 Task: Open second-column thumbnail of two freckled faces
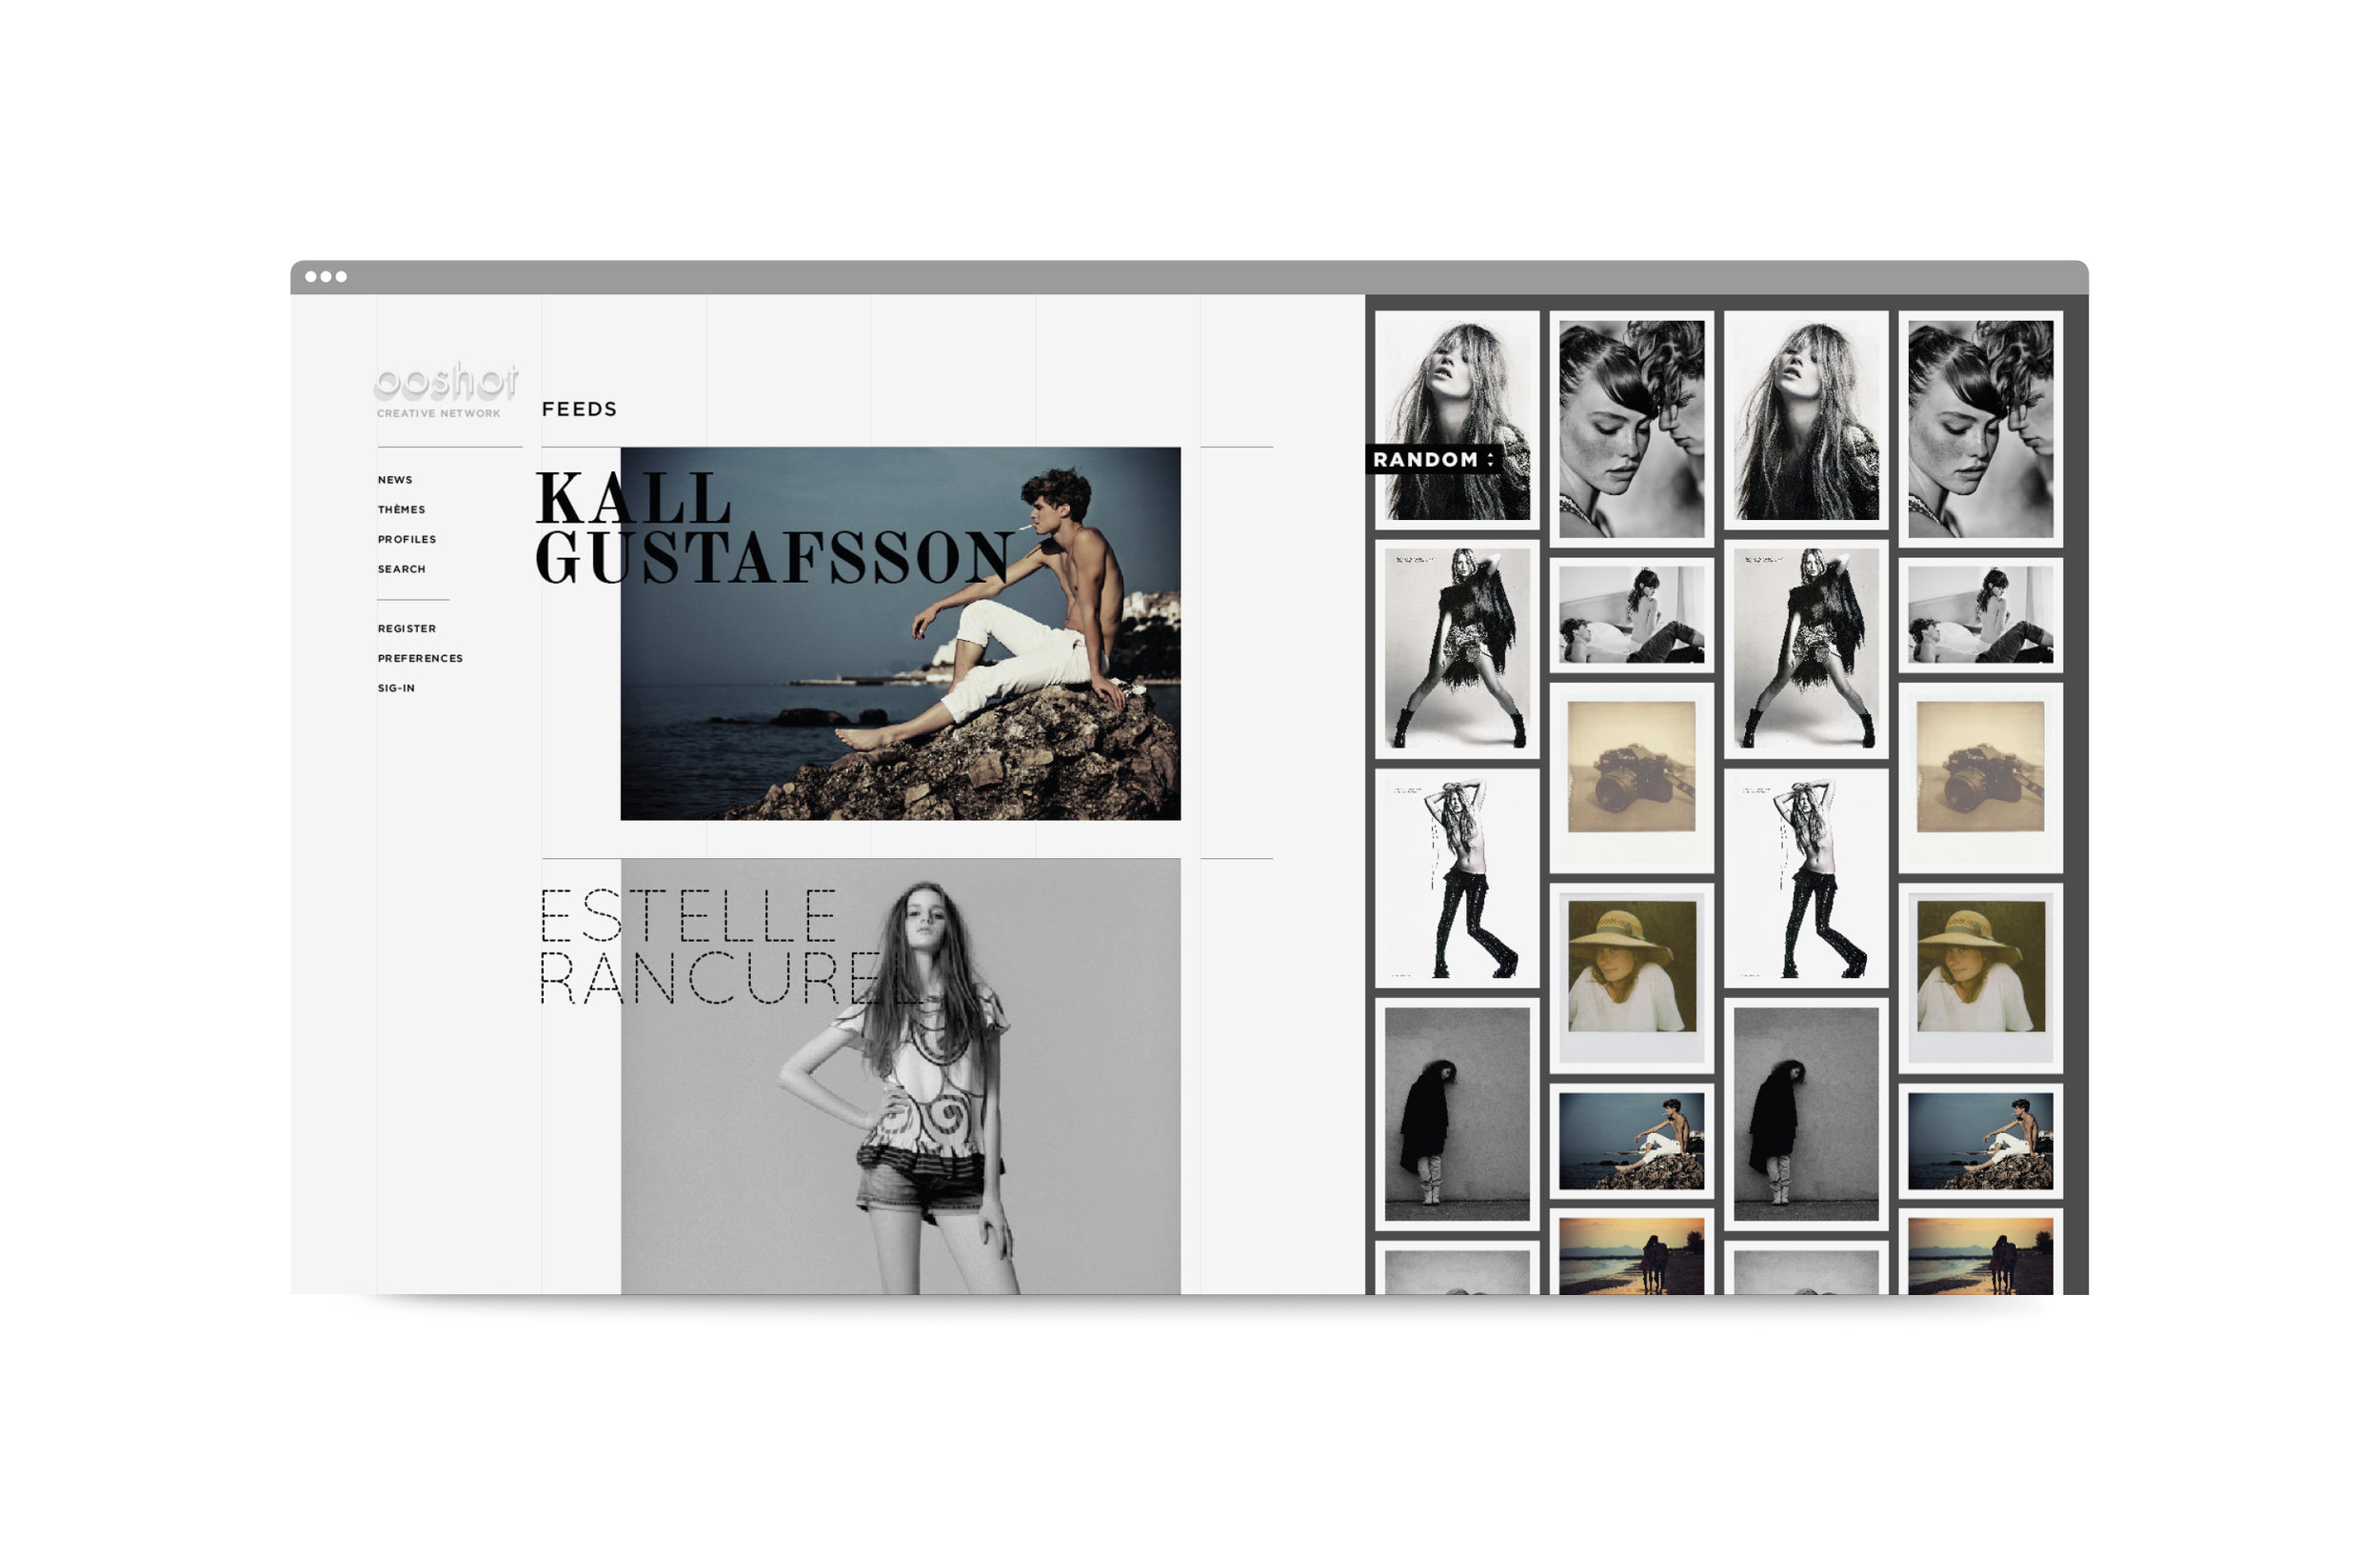pyautogui.click(x=1631, y=428)
